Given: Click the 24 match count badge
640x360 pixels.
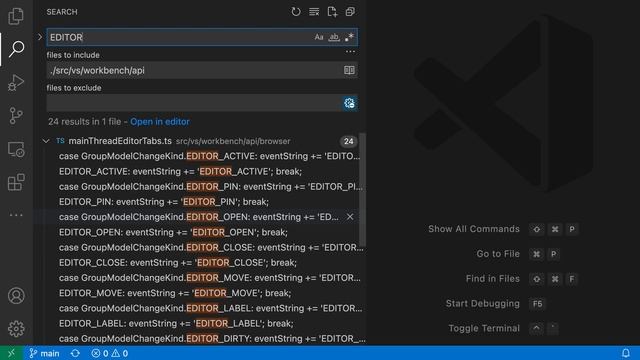Looking at the screenshot, I should tap(348, 141).
